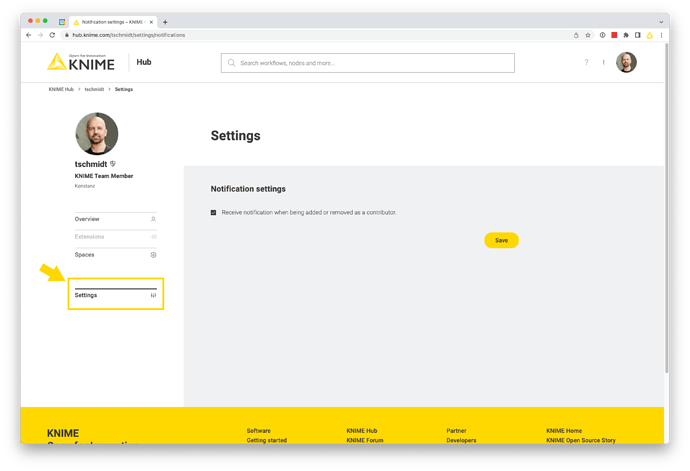Bookmark page with the star icon
690x471 pixels.
pyautogui.click(x=588, y=35)
